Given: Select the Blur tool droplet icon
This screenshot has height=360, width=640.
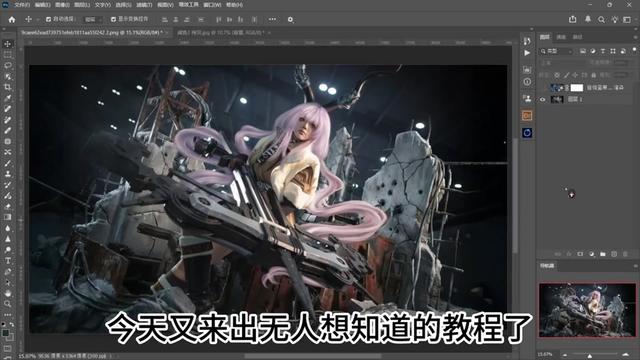Looking at the screenshot, I should [x=7, y=228].
